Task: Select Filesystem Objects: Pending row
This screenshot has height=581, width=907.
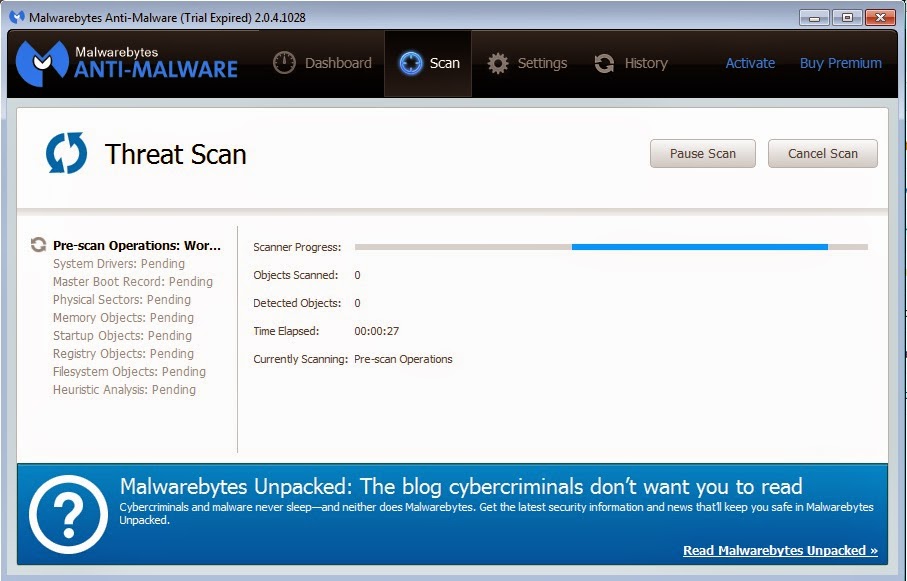Action: [x=129, y=371]
